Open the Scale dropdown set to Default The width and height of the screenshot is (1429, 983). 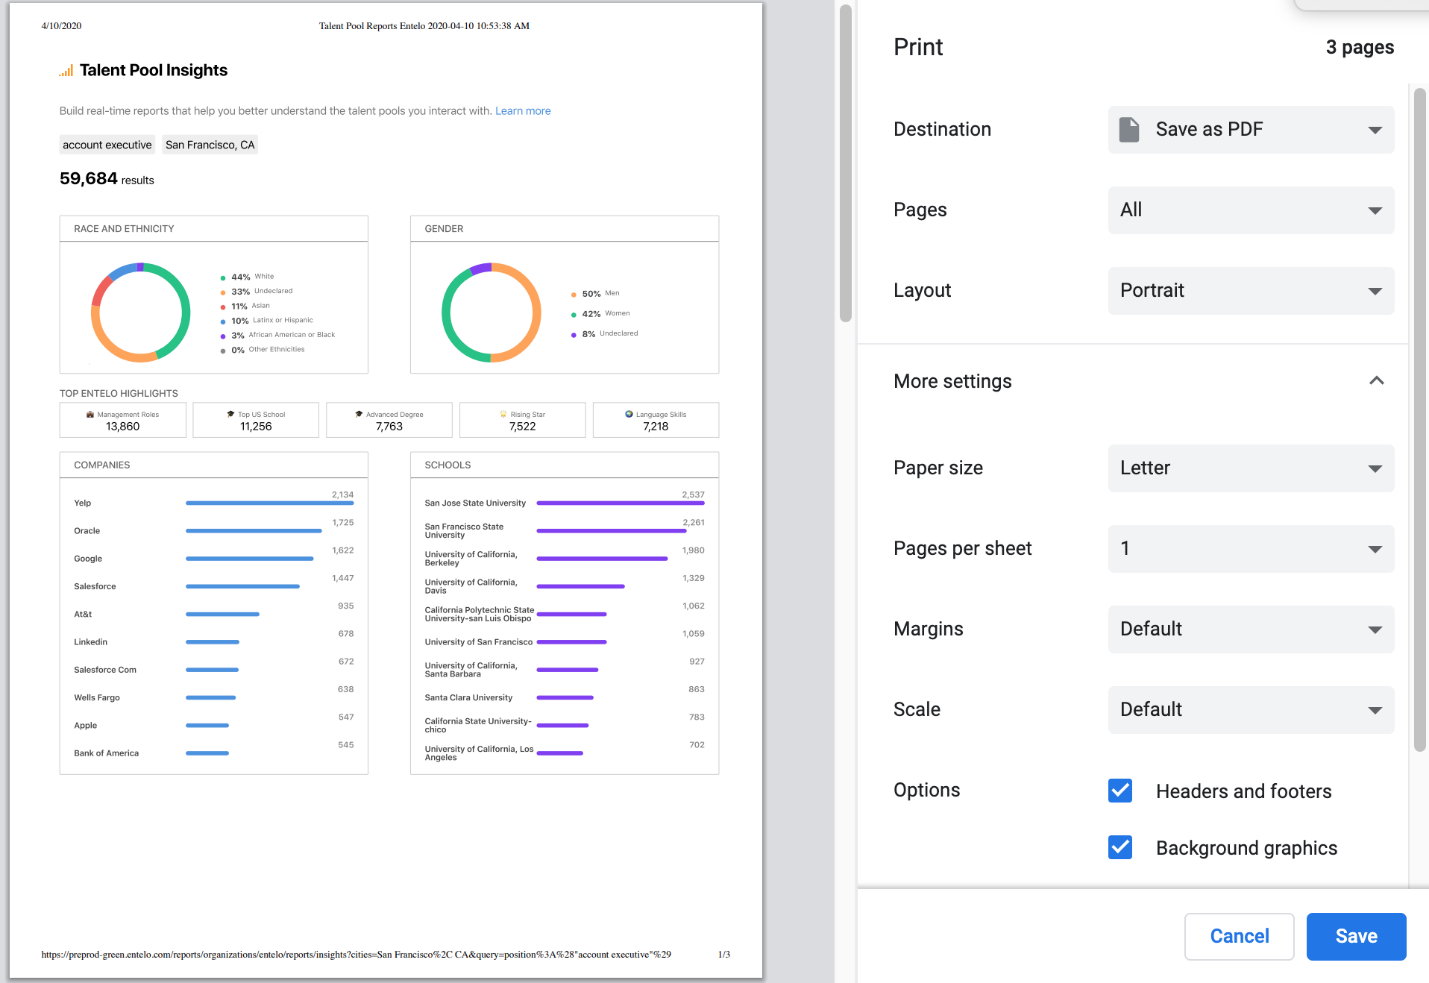(x=1251, y=710)
